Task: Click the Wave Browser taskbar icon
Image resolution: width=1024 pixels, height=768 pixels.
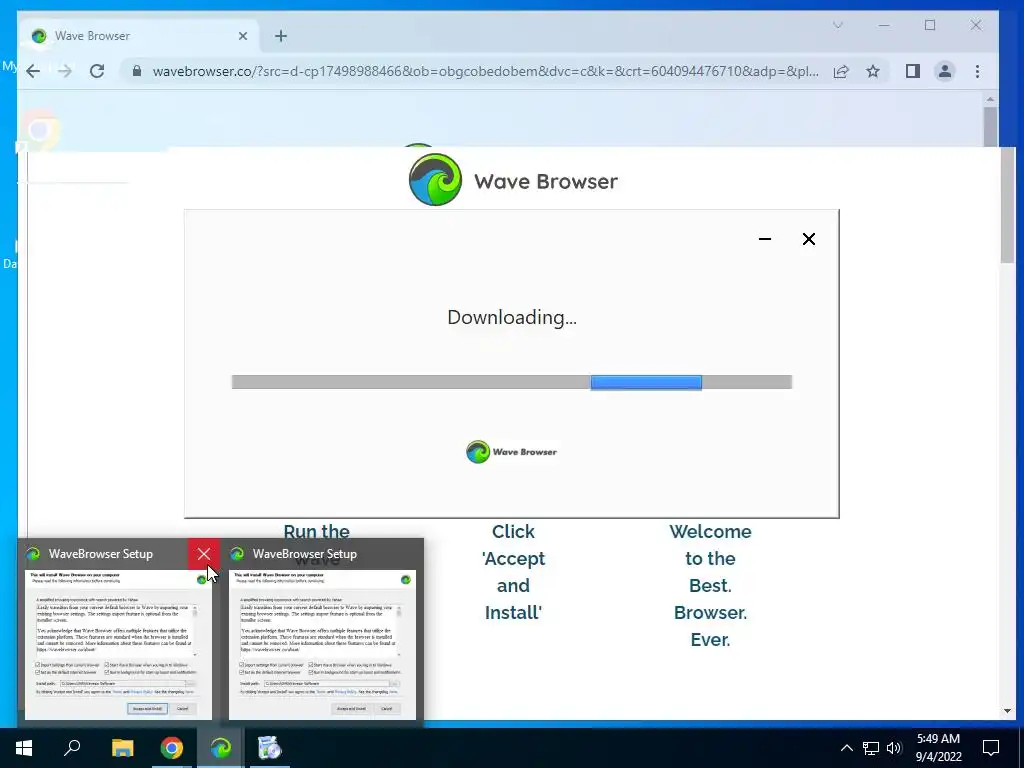Action: point(221,748)
